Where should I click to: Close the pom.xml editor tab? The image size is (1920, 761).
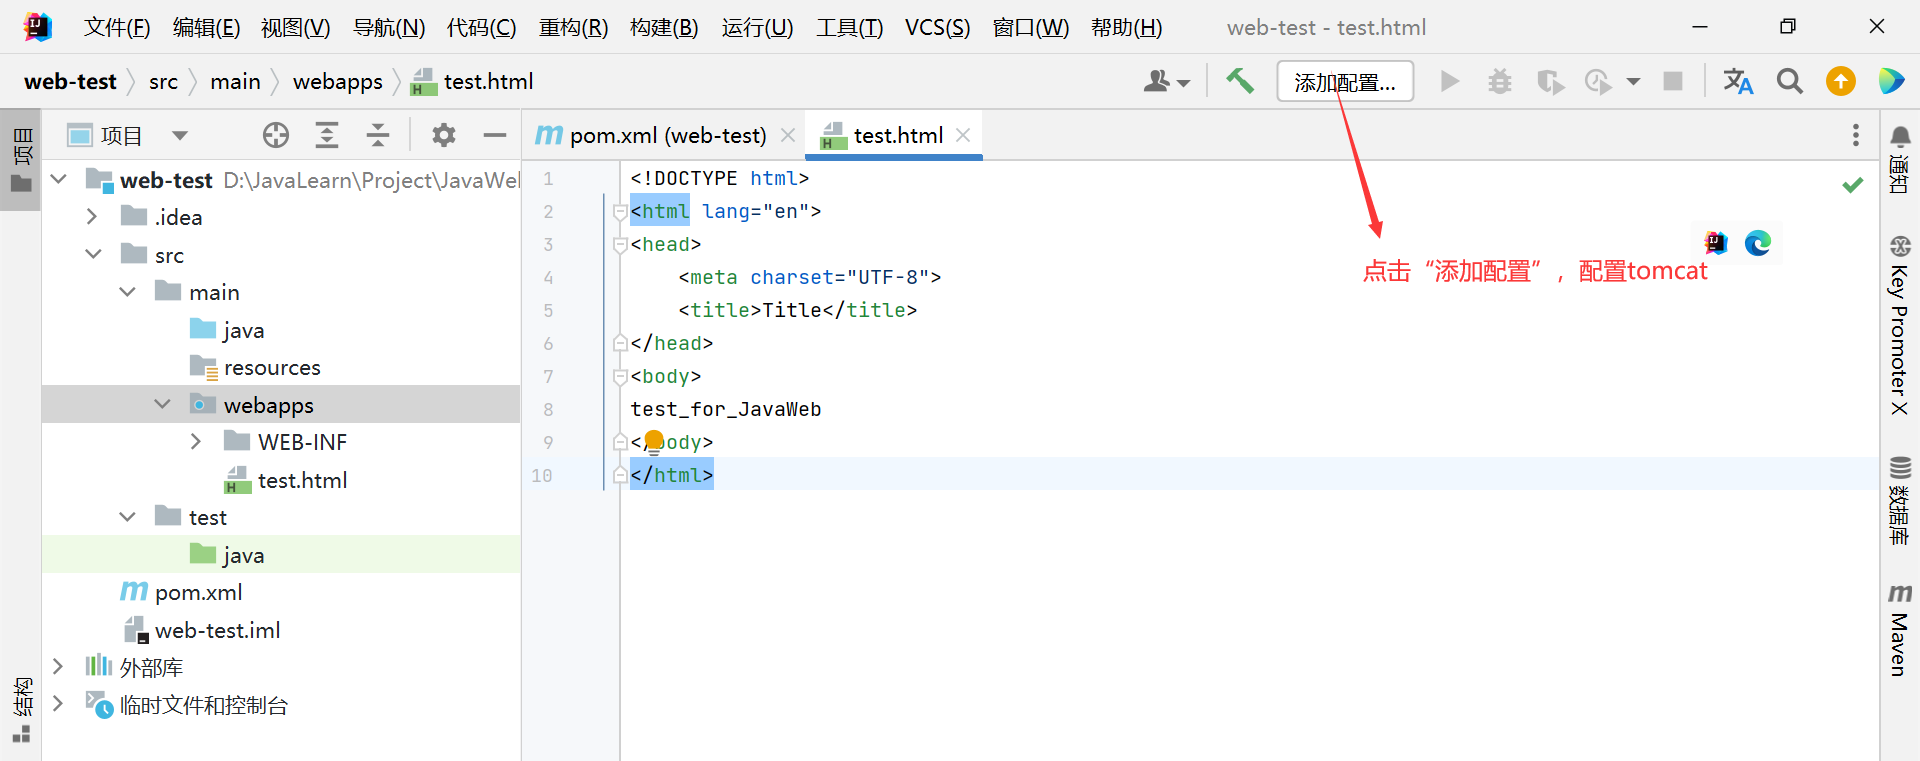point(788,135)
